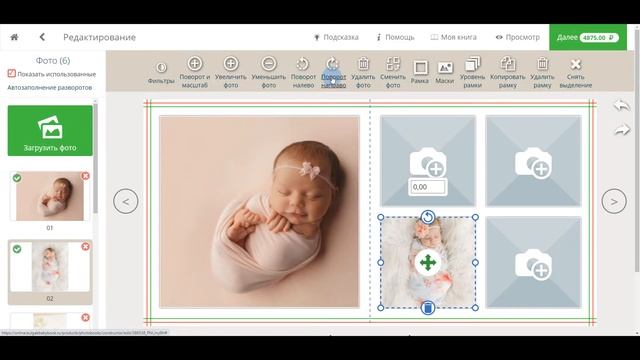Click the undo arrow
Screen dimensions: 640x360
pyautogui.click(x=622, y=106)
